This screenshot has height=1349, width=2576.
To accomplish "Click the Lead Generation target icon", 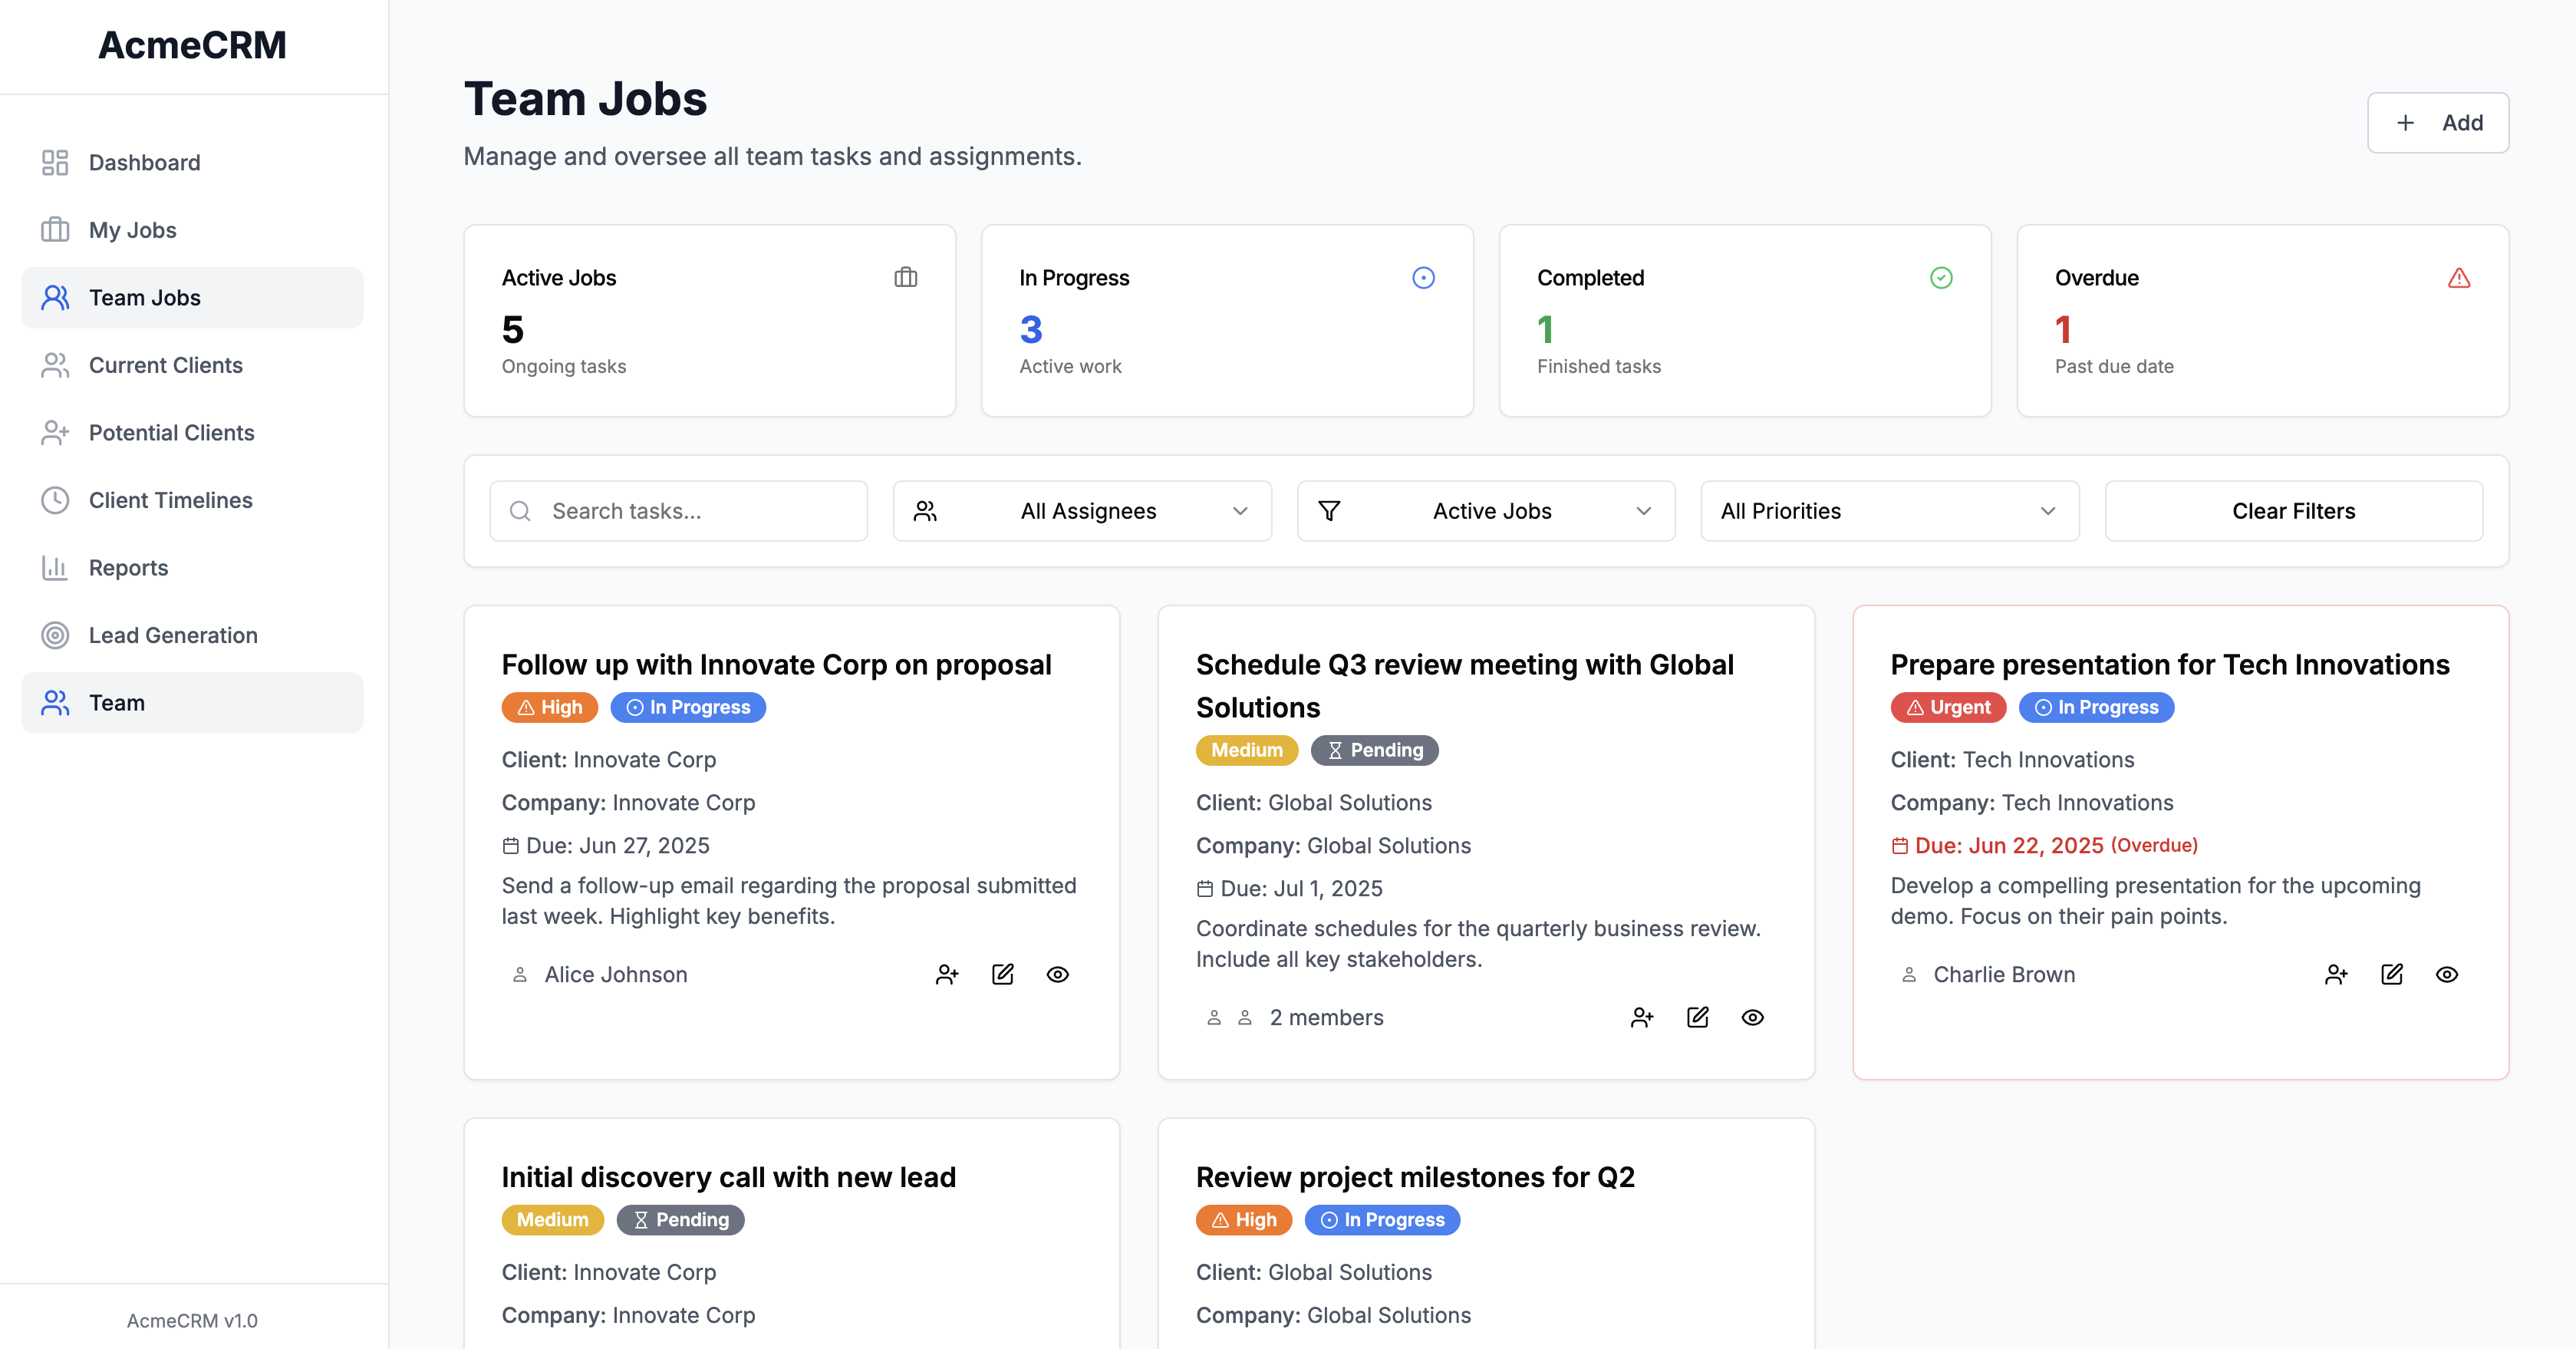I will click(x=55, y=635).
